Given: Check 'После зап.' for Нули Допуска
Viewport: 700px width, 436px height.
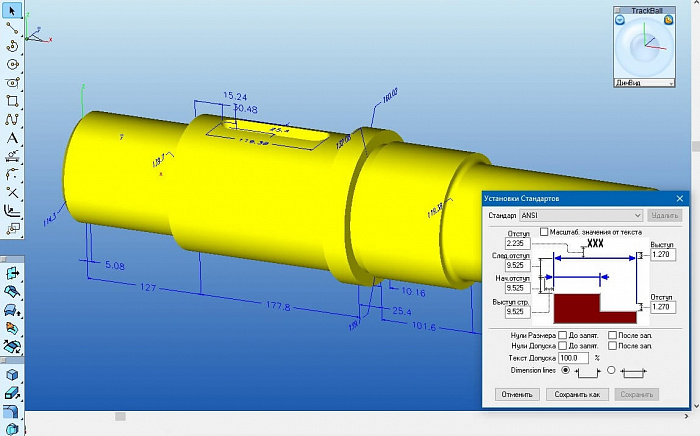Looking at the screenshot, I should pyautogui.click(x=612, y=346).
